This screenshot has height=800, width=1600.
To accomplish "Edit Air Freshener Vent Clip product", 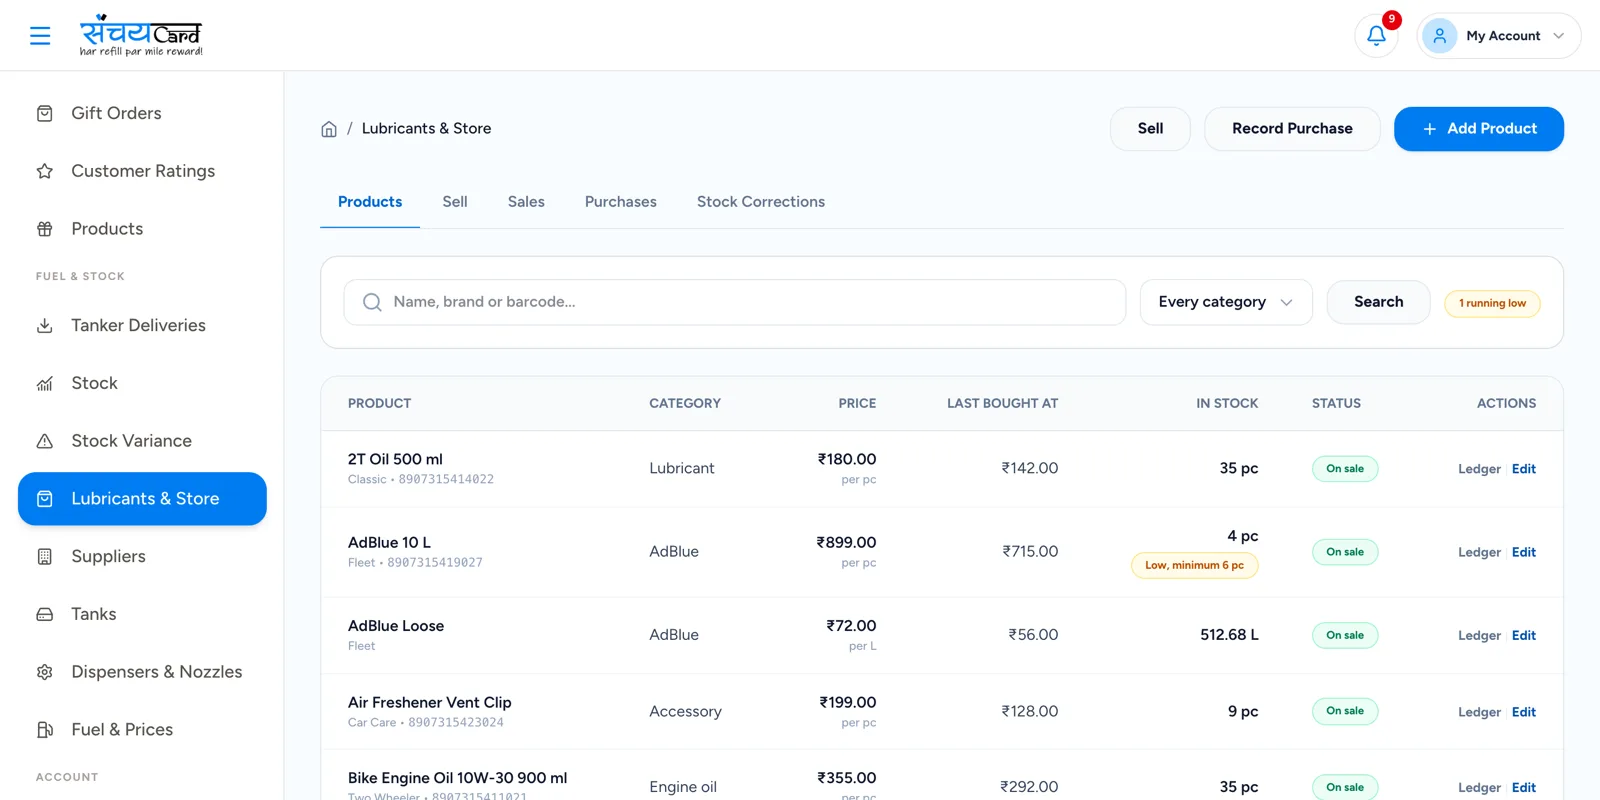I will pos(1524,712).
